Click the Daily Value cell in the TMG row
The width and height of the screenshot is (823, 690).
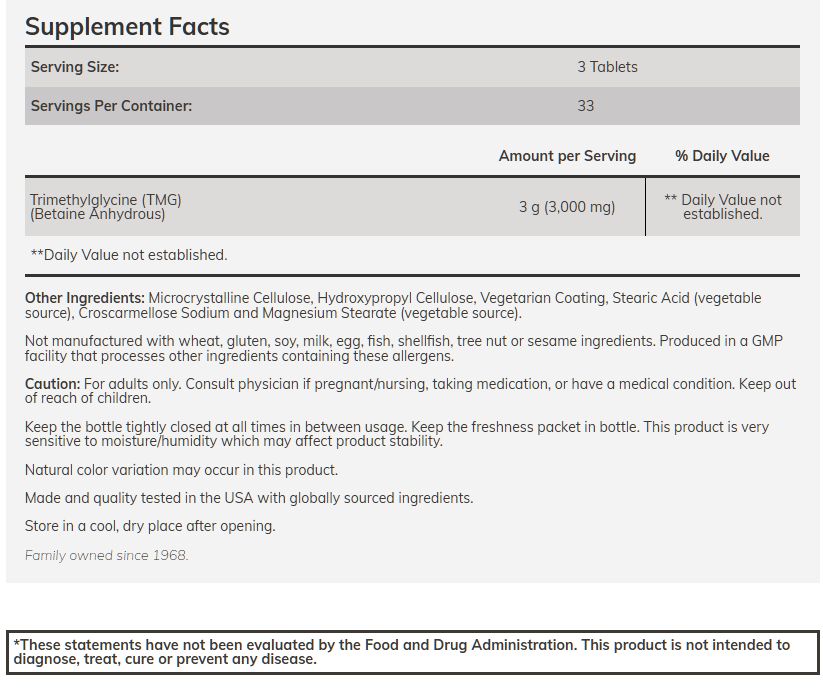(x=723, y=207)
